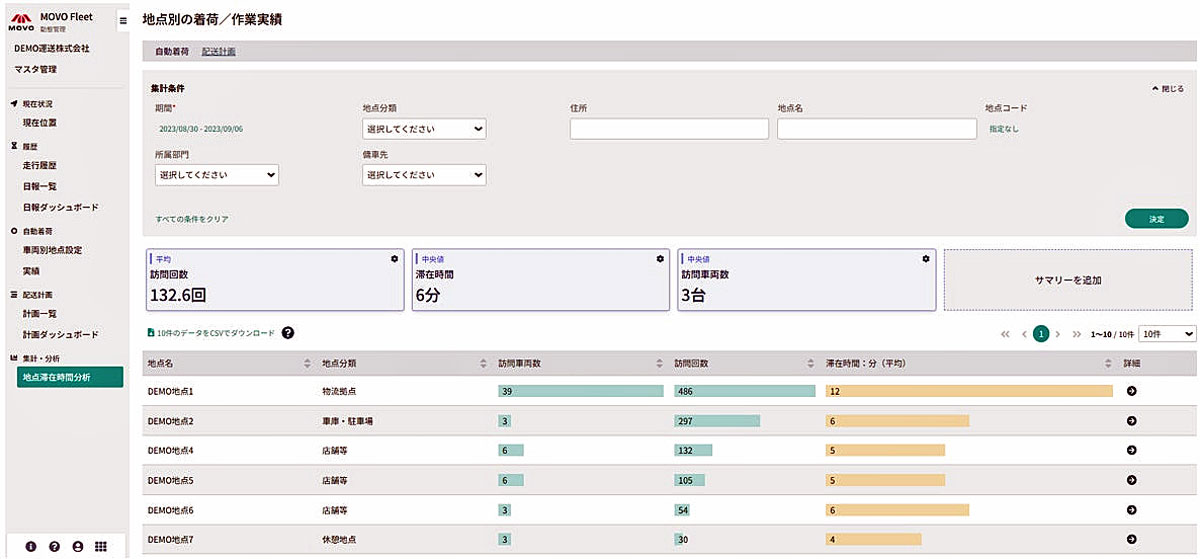This screenshot has width=1200, height=559.
Task: Select 地点滞在時間分析 in the sidebar
Action: 70,377
